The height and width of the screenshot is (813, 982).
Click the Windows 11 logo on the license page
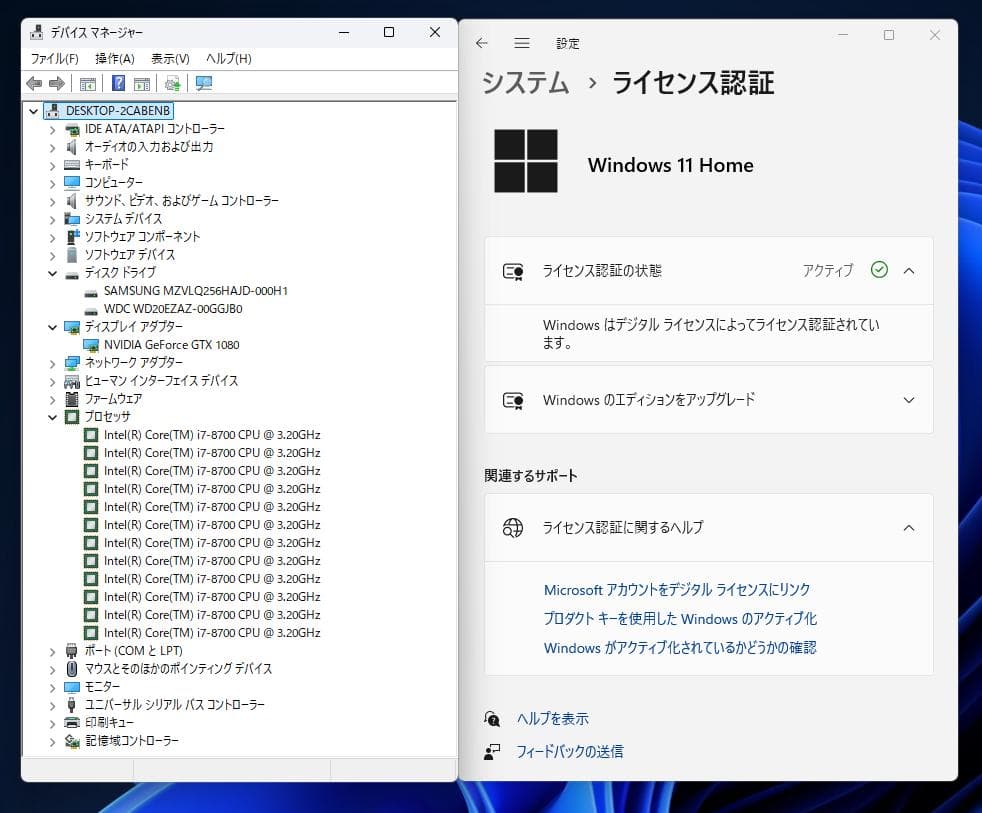[x=527, y=160]
